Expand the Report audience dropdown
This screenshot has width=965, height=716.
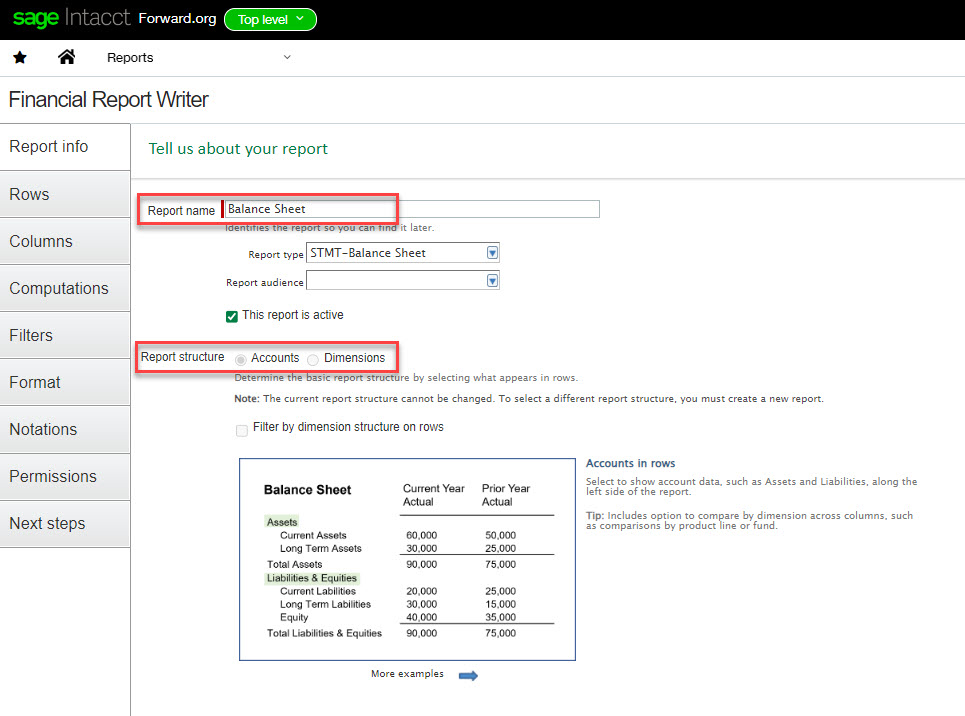pyautogui.click(x=491, y=282)
